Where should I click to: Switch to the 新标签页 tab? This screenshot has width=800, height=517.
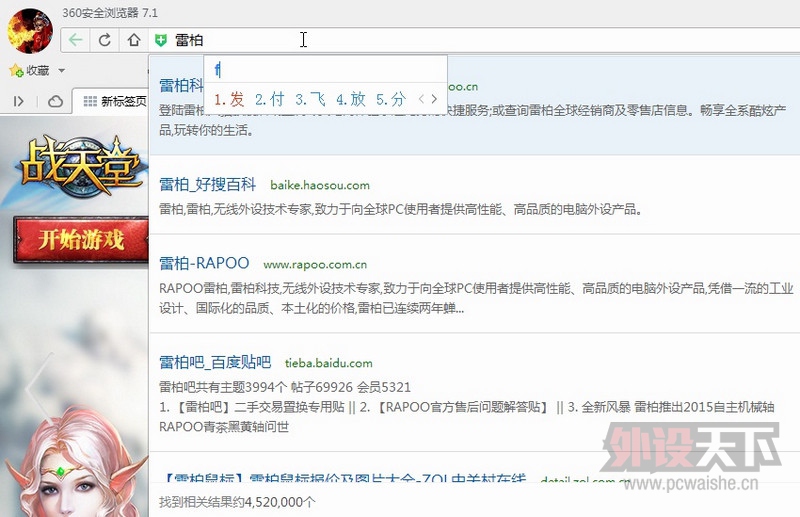coord(115,101)
